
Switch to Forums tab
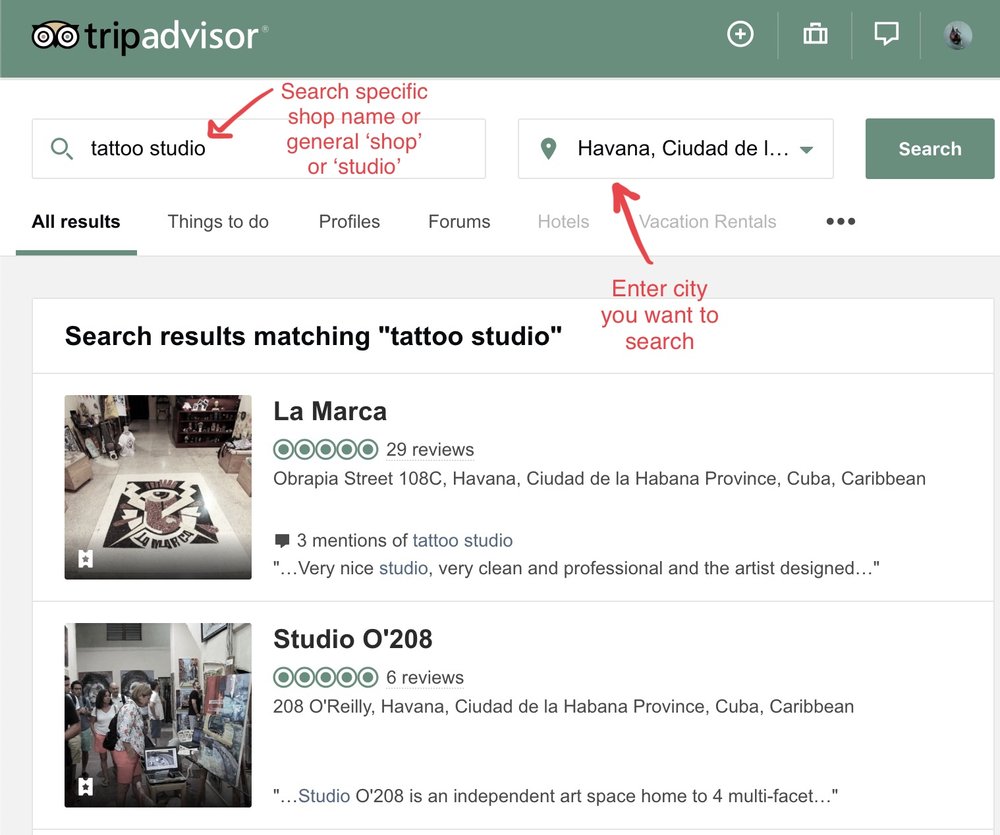[459, 221]
